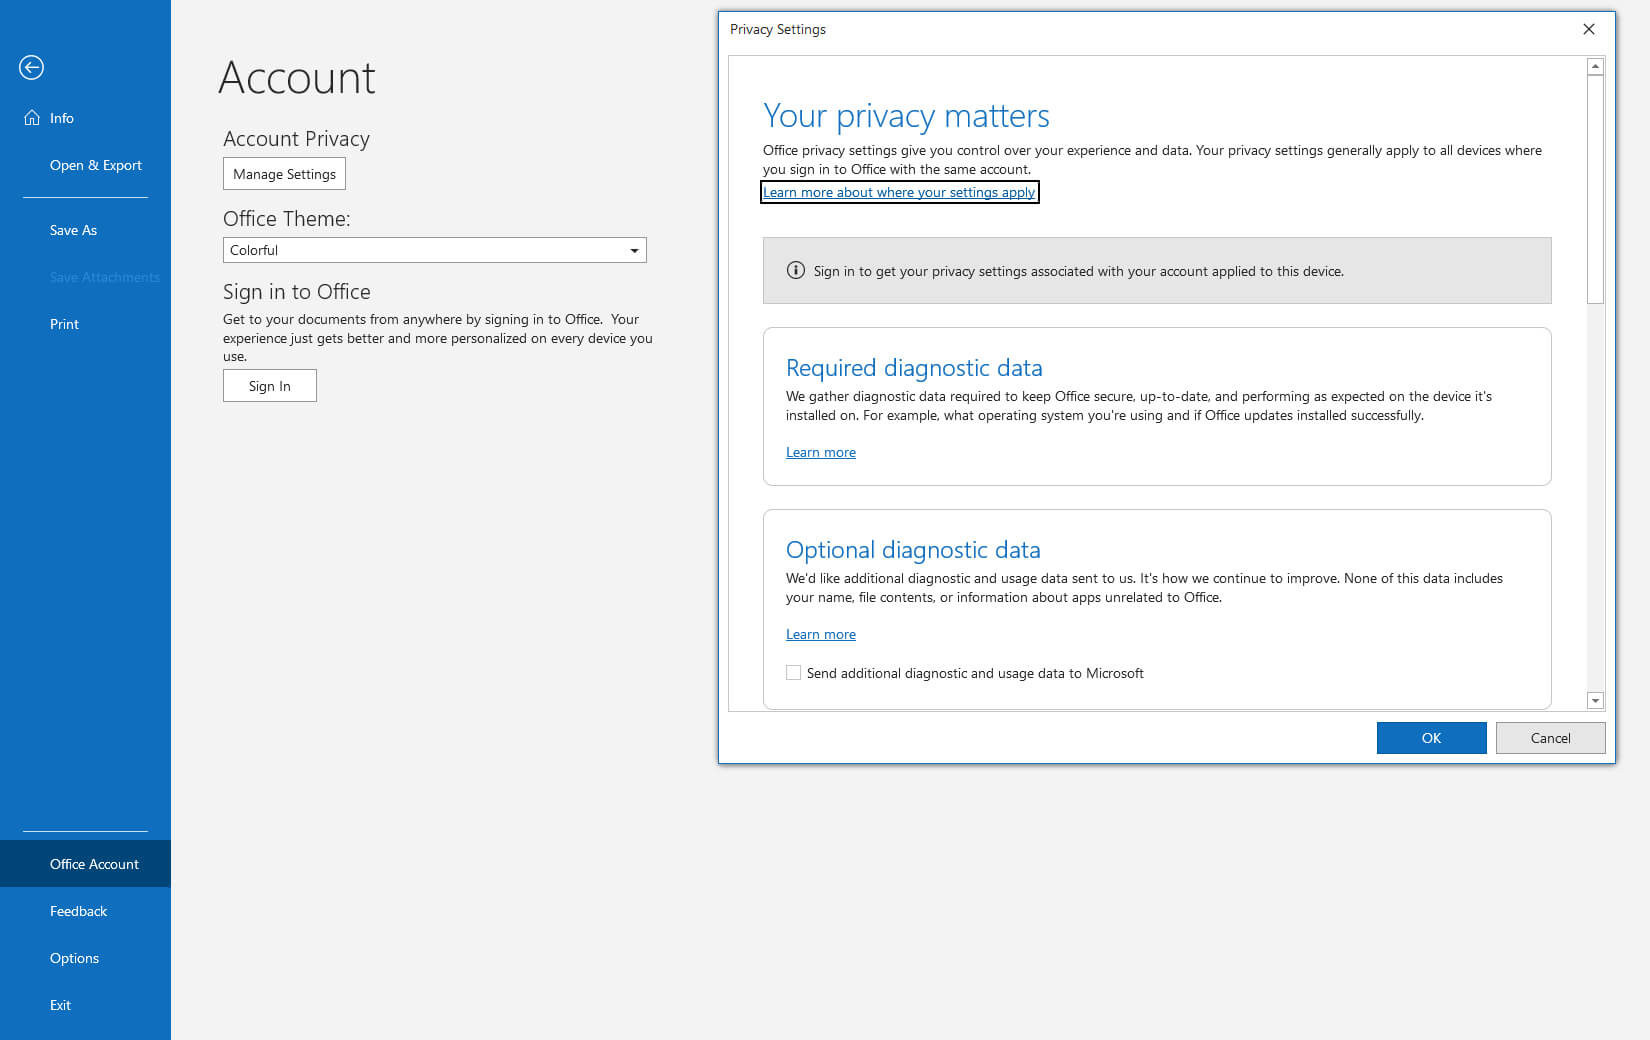
Task: Click the Required diagnostic data heading
Action: point(914,368)
